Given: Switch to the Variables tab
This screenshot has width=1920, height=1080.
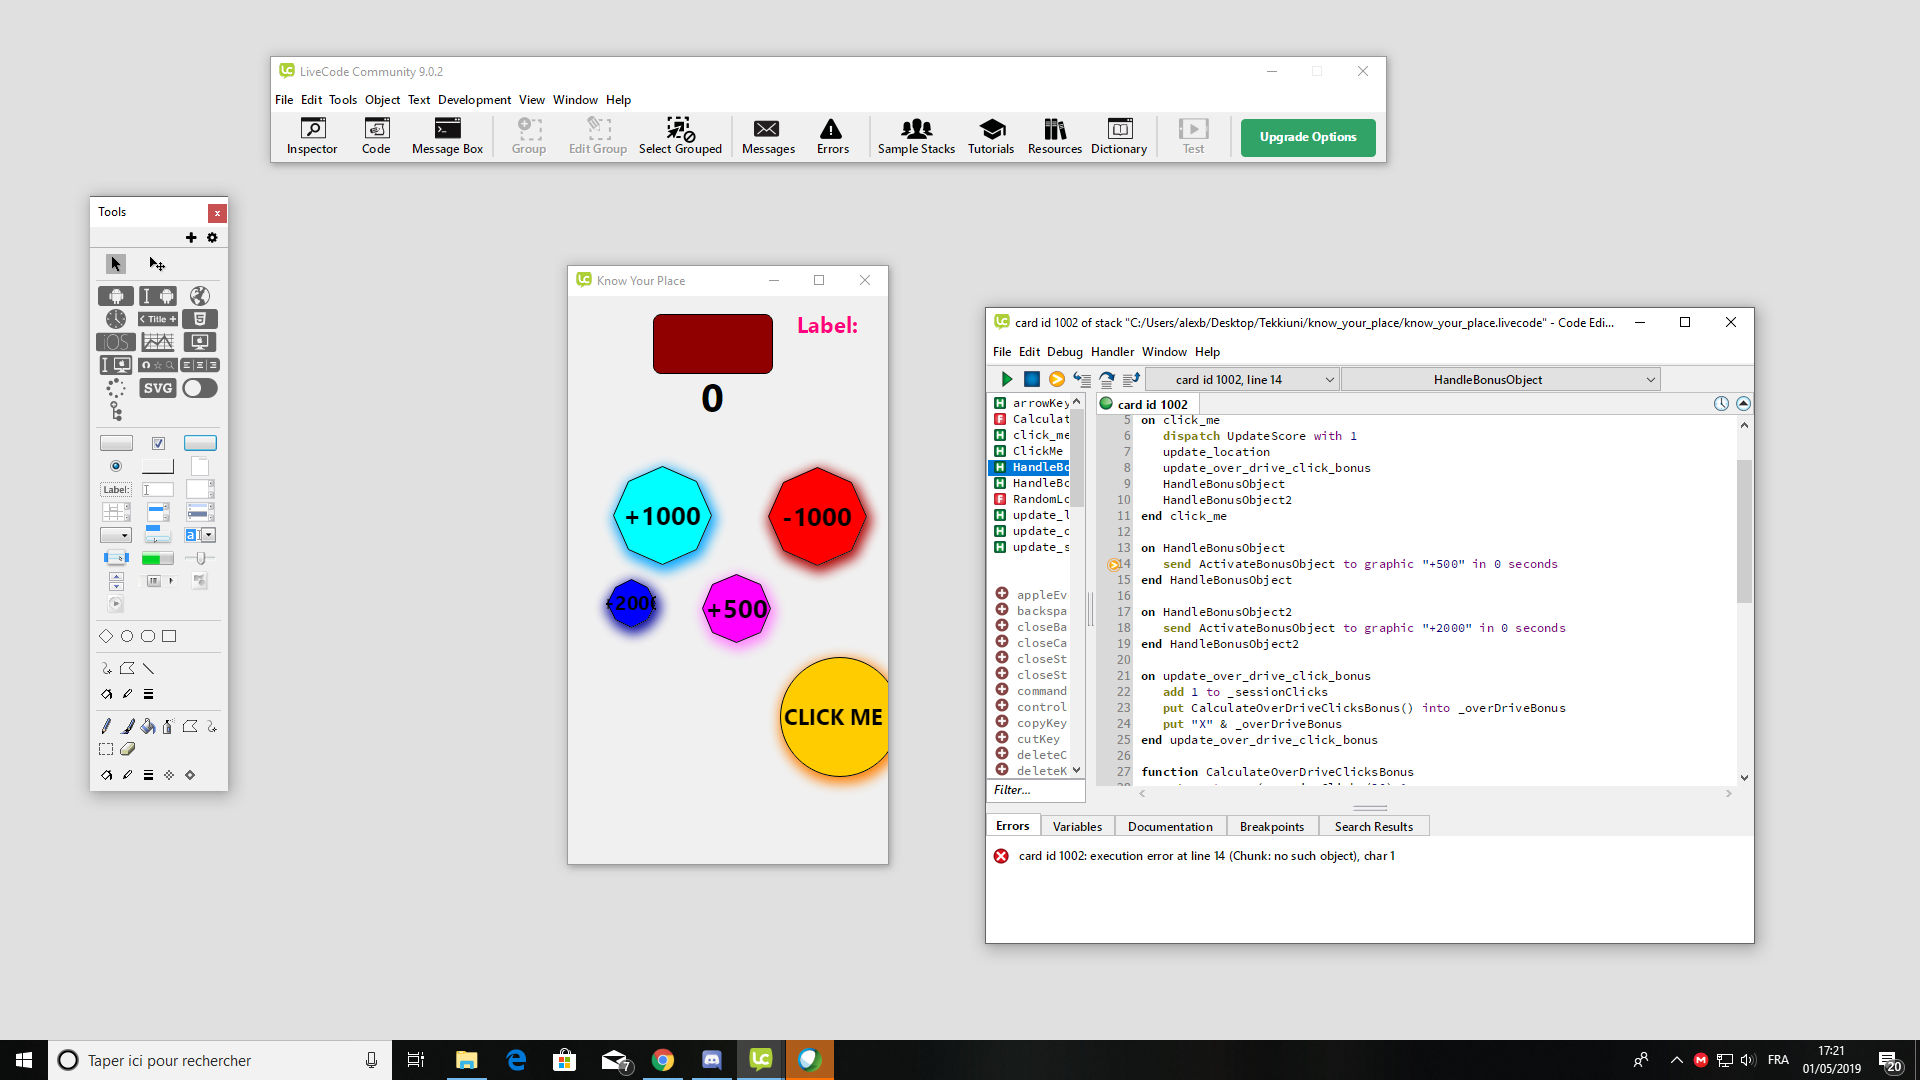Looking at the screenshot, I should point(1077,826).
